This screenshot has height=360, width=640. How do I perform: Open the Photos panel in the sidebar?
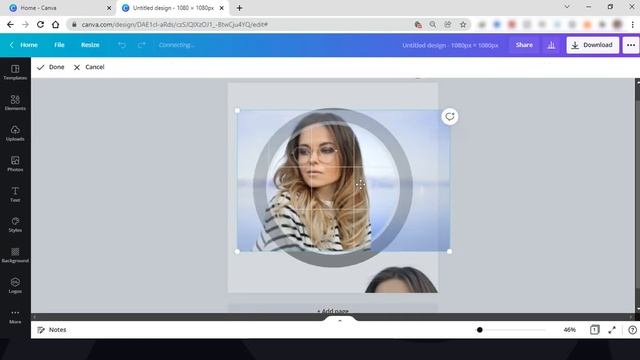pos(15,164)
